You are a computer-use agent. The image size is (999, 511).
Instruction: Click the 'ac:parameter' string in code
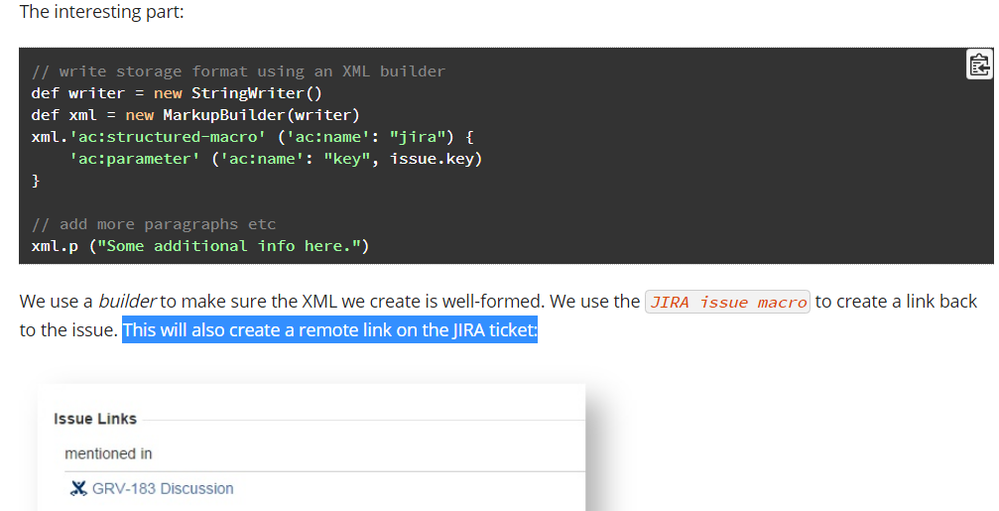pos(134,159)
